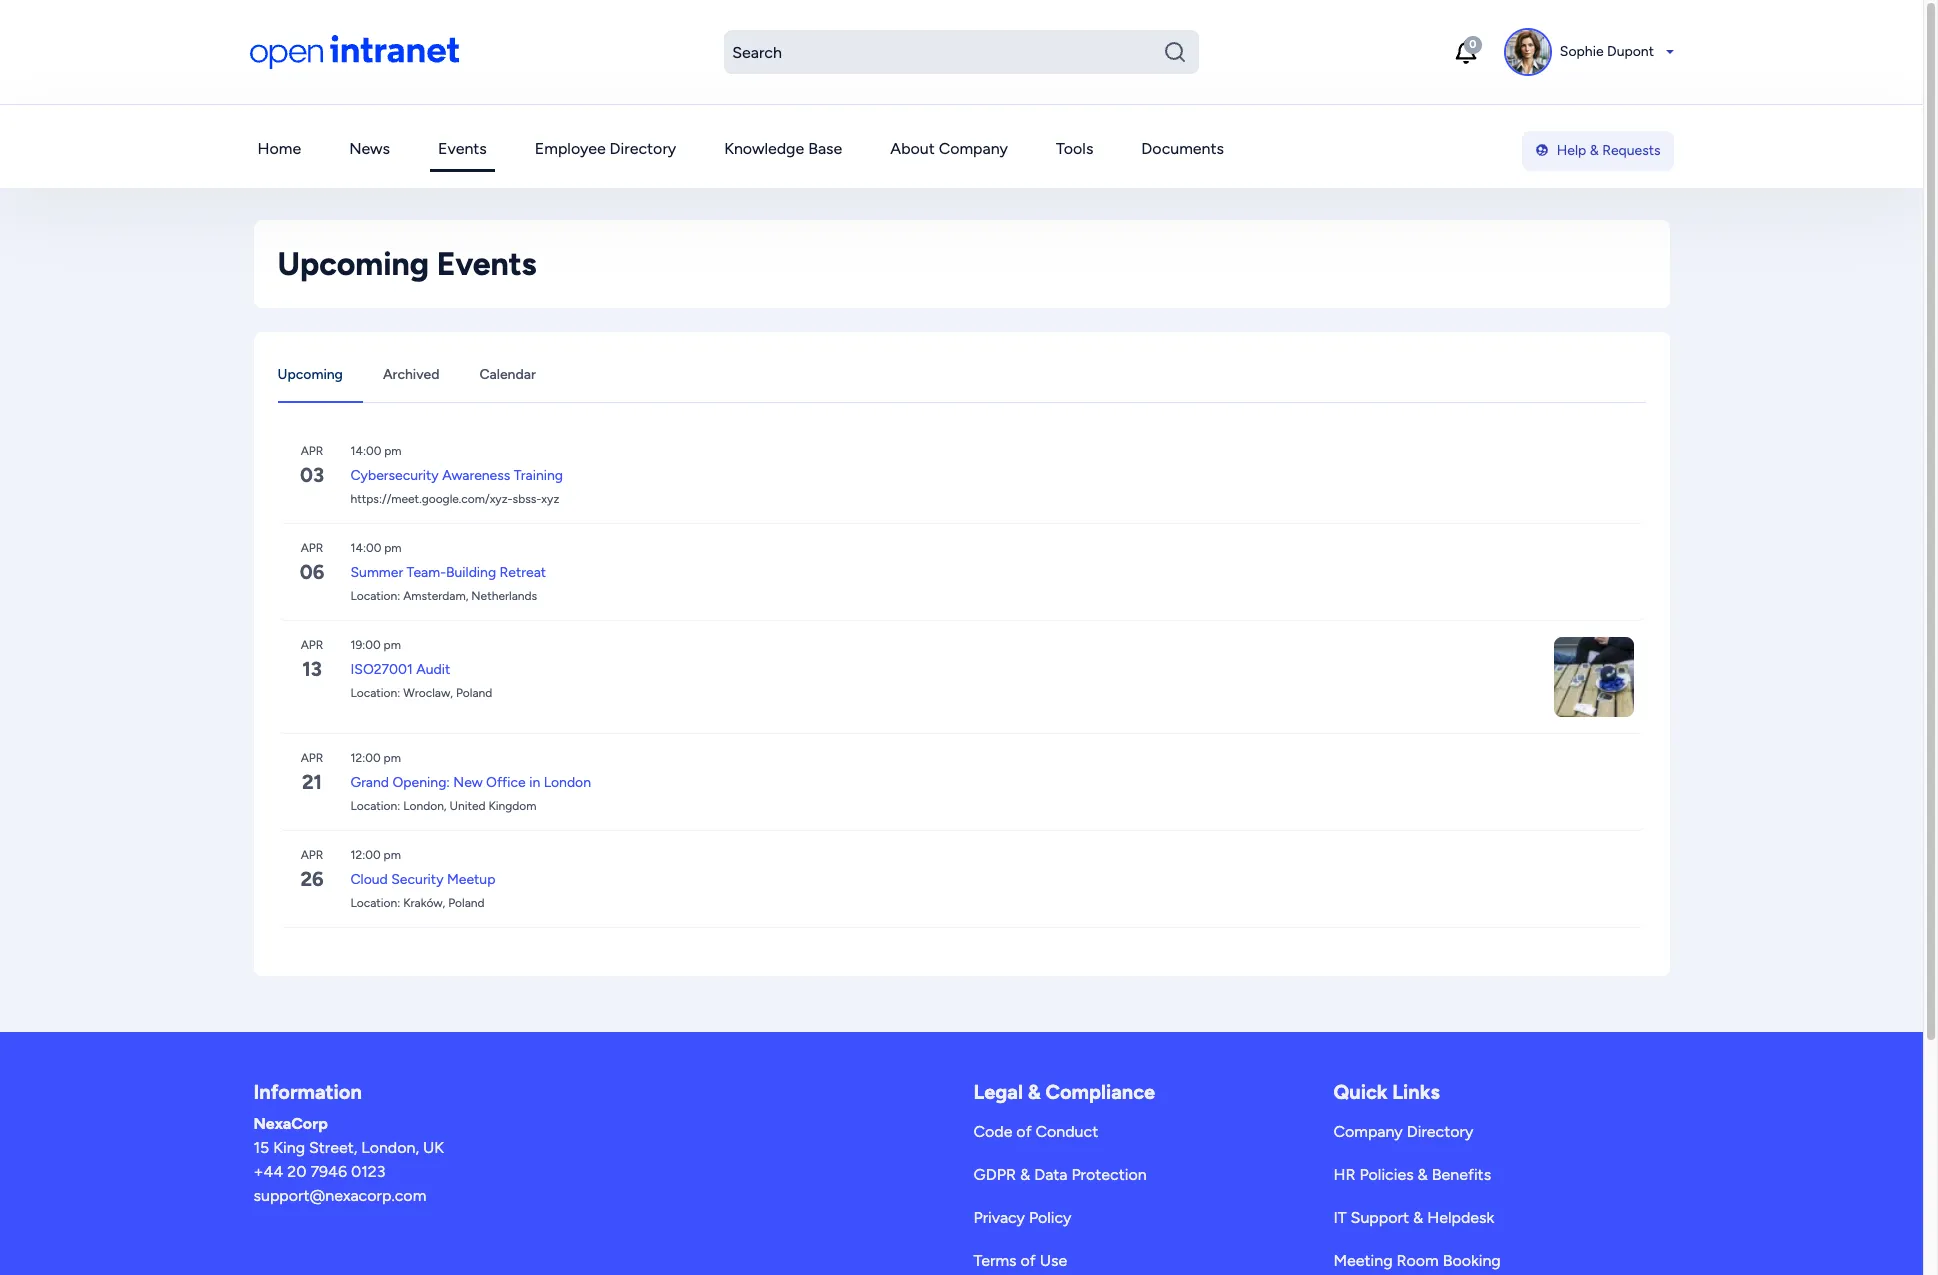This screenshot has height=1275, width=1938.
Task: Switch to the Calendar tab
Action: pos(507,375)
